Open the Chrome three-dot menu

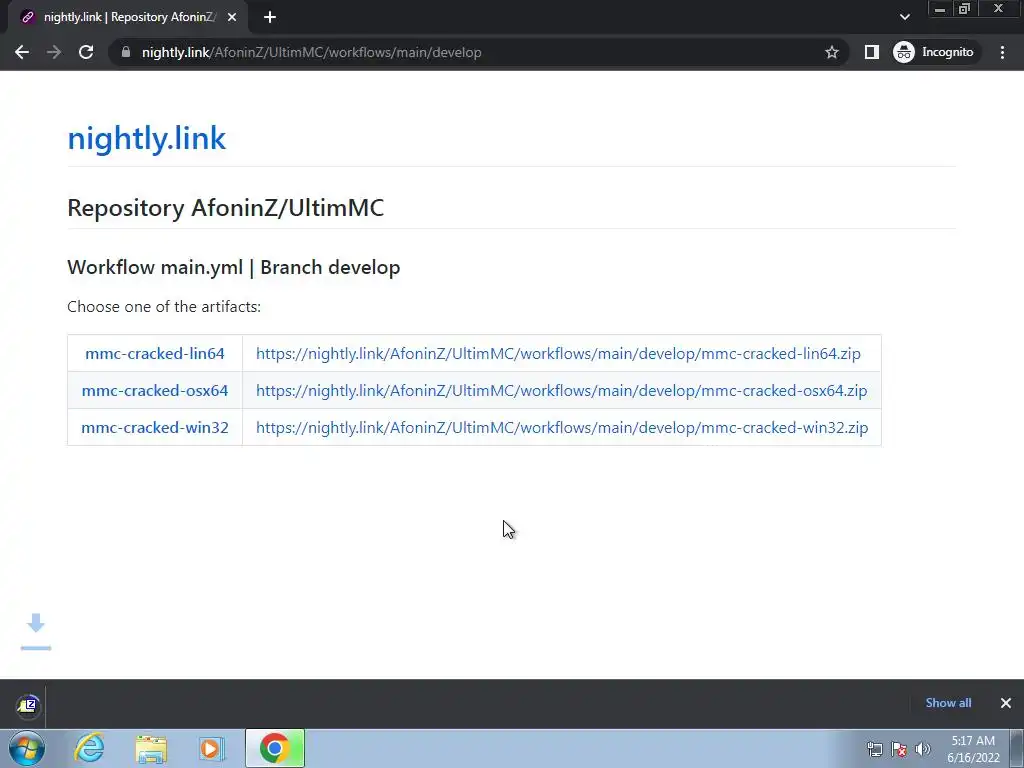point(1002,52)
